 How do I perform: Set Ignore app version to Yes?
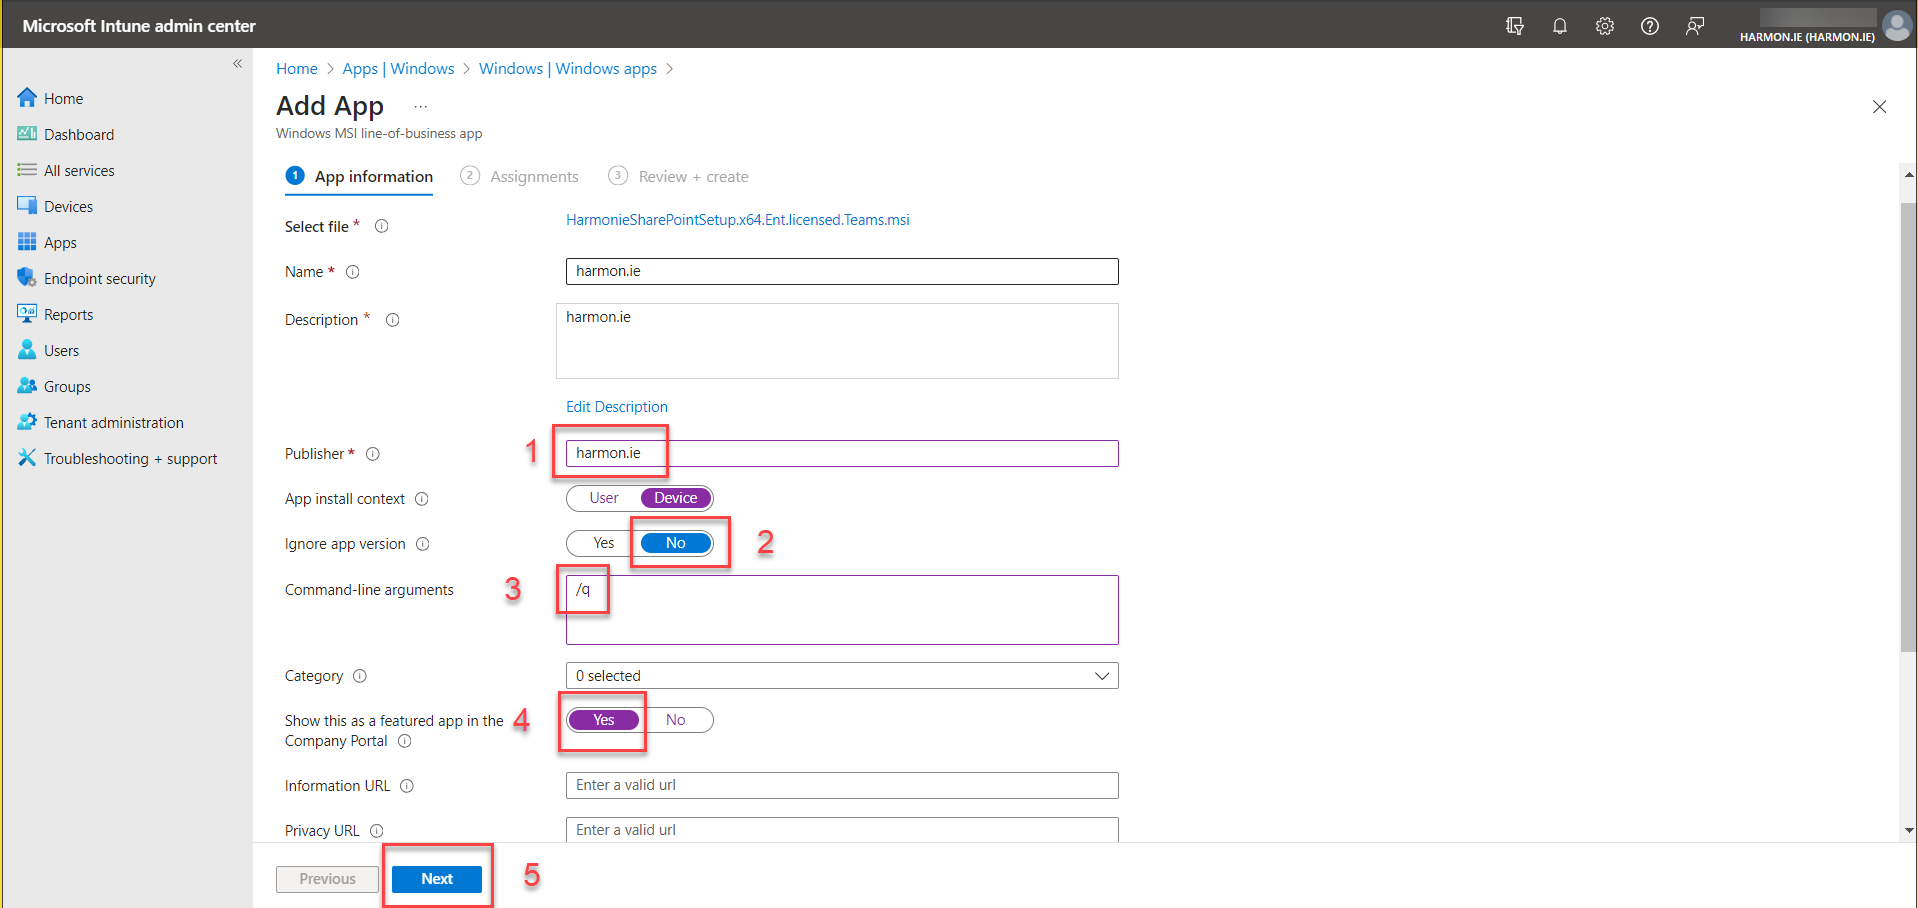point(603,543)
